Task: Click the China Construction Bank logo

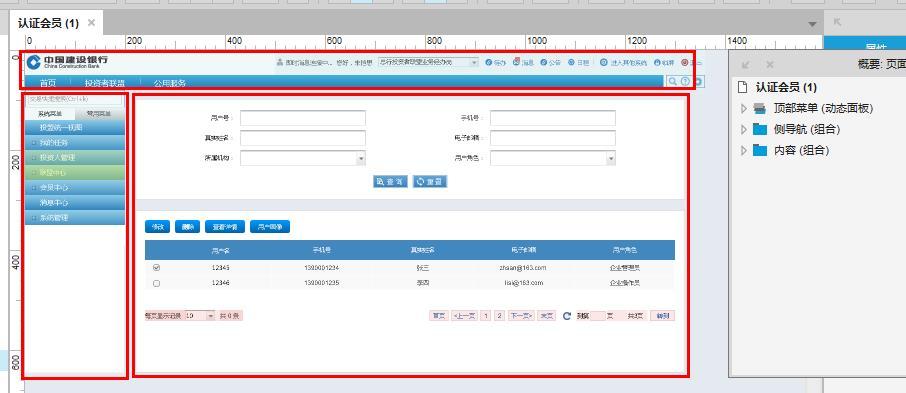Action: pos(68,62)
